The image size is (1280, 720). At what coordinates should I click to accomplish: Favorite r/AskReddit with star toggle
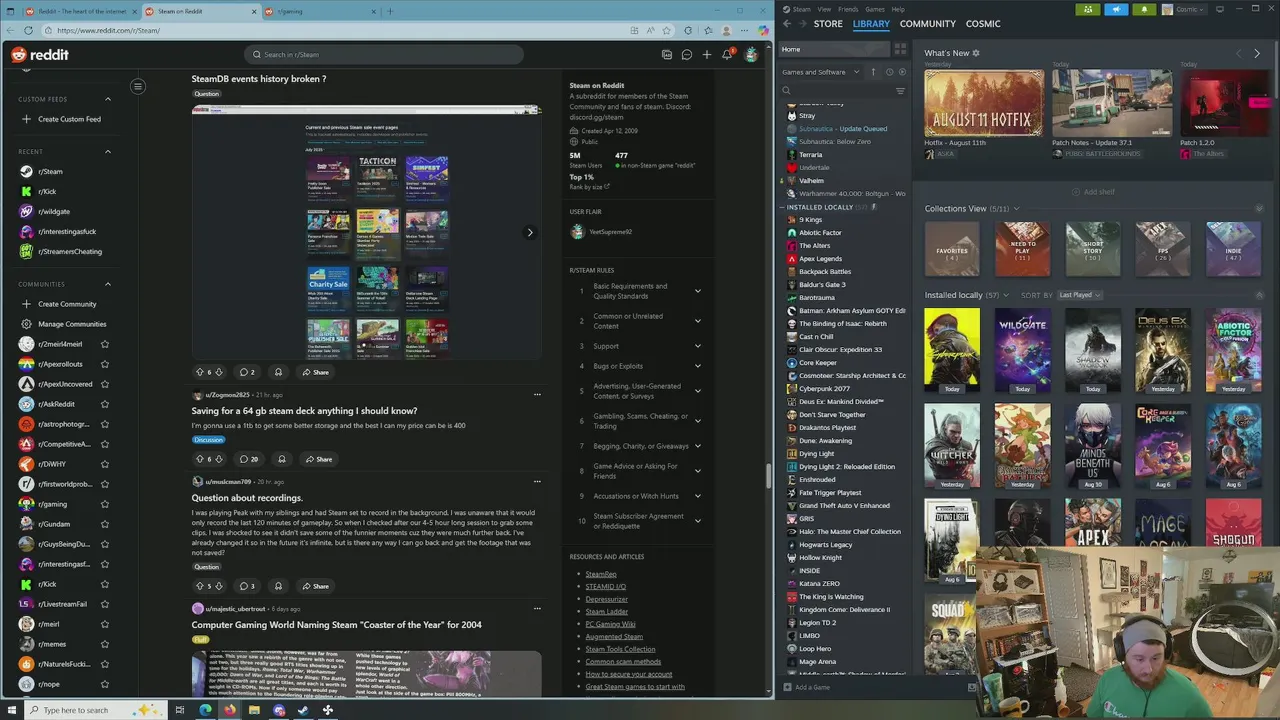click(x=104, y=404)
